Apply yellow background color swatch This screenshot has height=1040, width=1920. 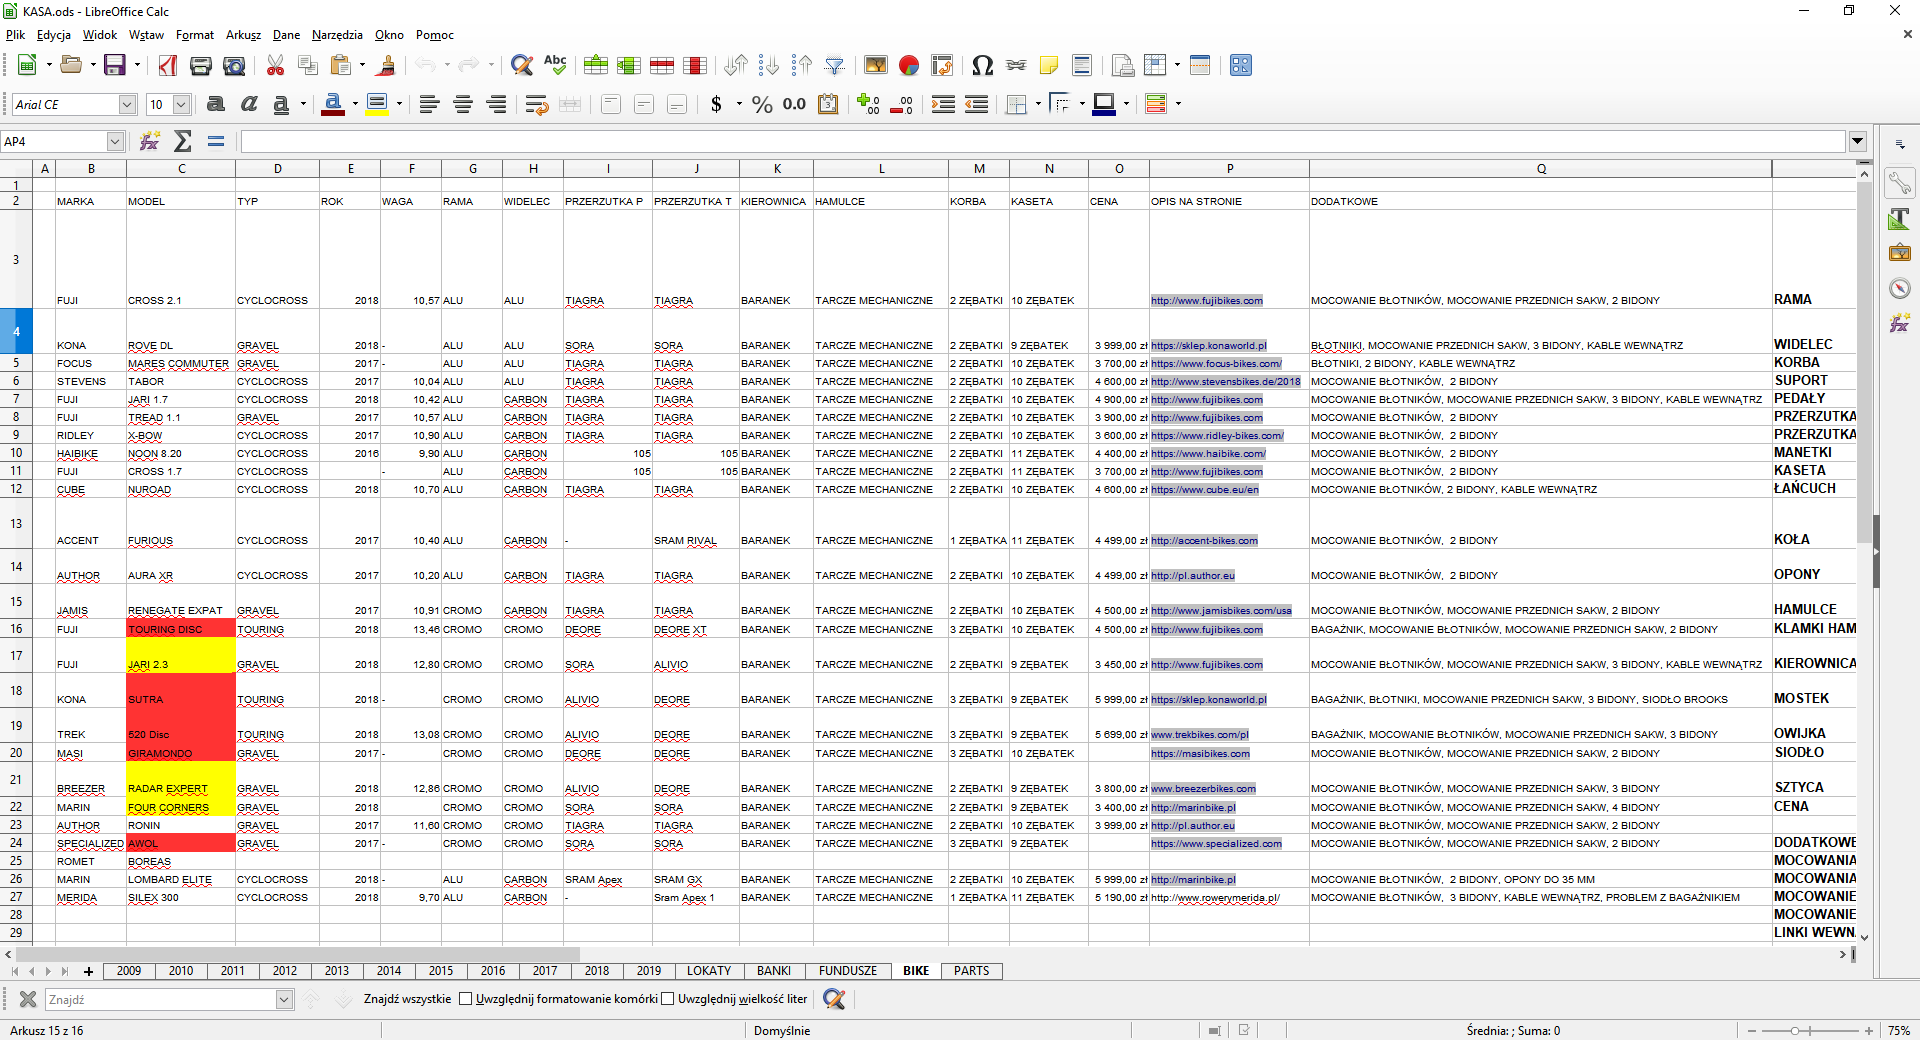point(377,104)
